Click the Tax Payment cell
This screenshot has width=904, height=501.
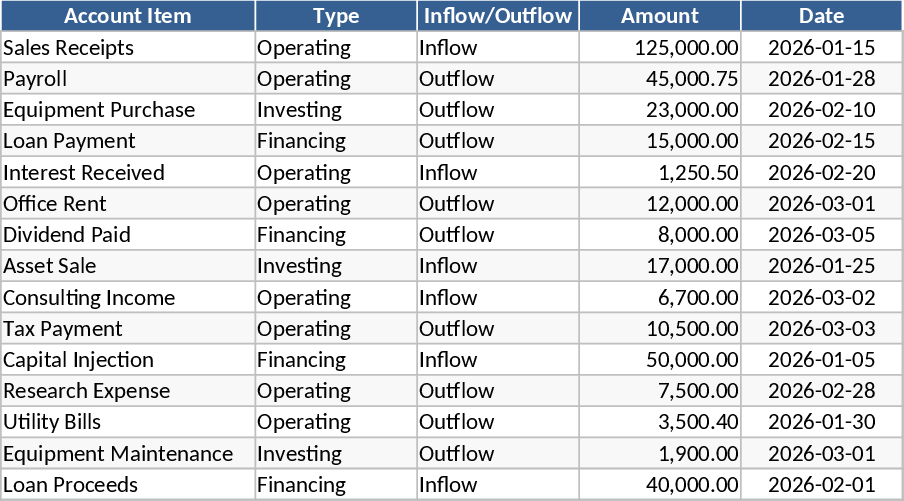[x=63, y=329]
